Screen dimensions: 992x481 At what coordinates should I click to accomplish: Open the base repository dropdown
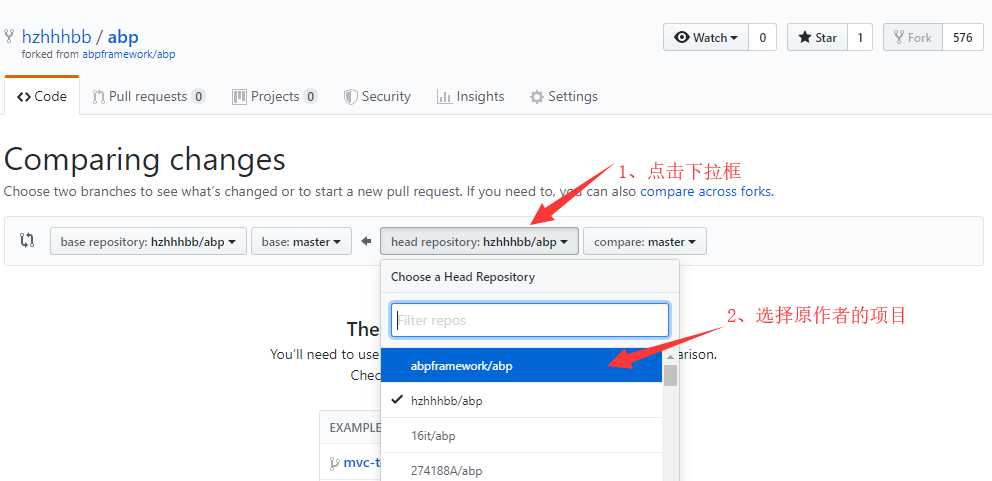(148, 241)
